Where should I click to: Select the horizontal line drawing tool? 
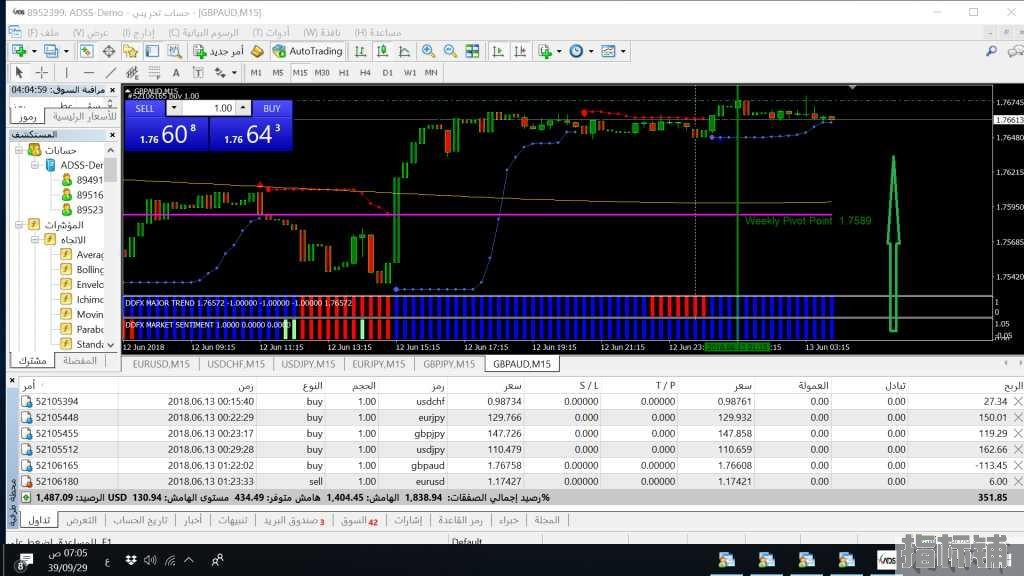pyautogui.click(x=88, y=73)
